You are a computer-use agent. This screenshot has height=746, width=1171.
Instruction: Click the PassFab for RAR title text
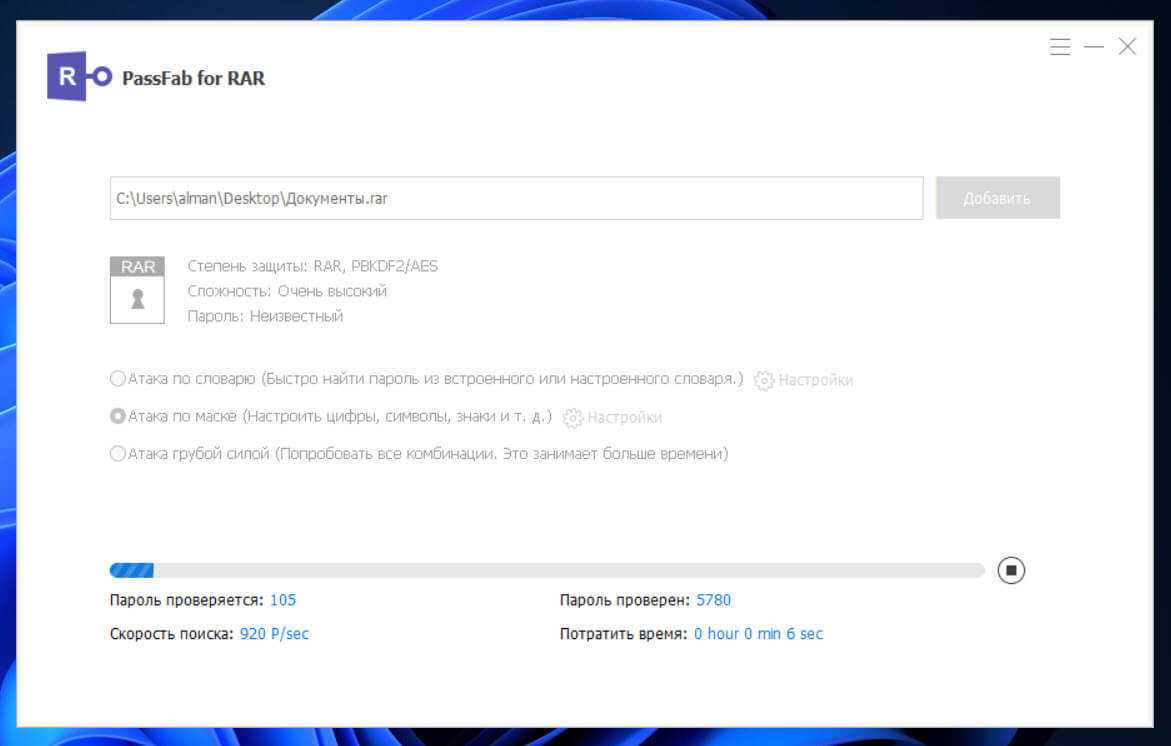193,78
